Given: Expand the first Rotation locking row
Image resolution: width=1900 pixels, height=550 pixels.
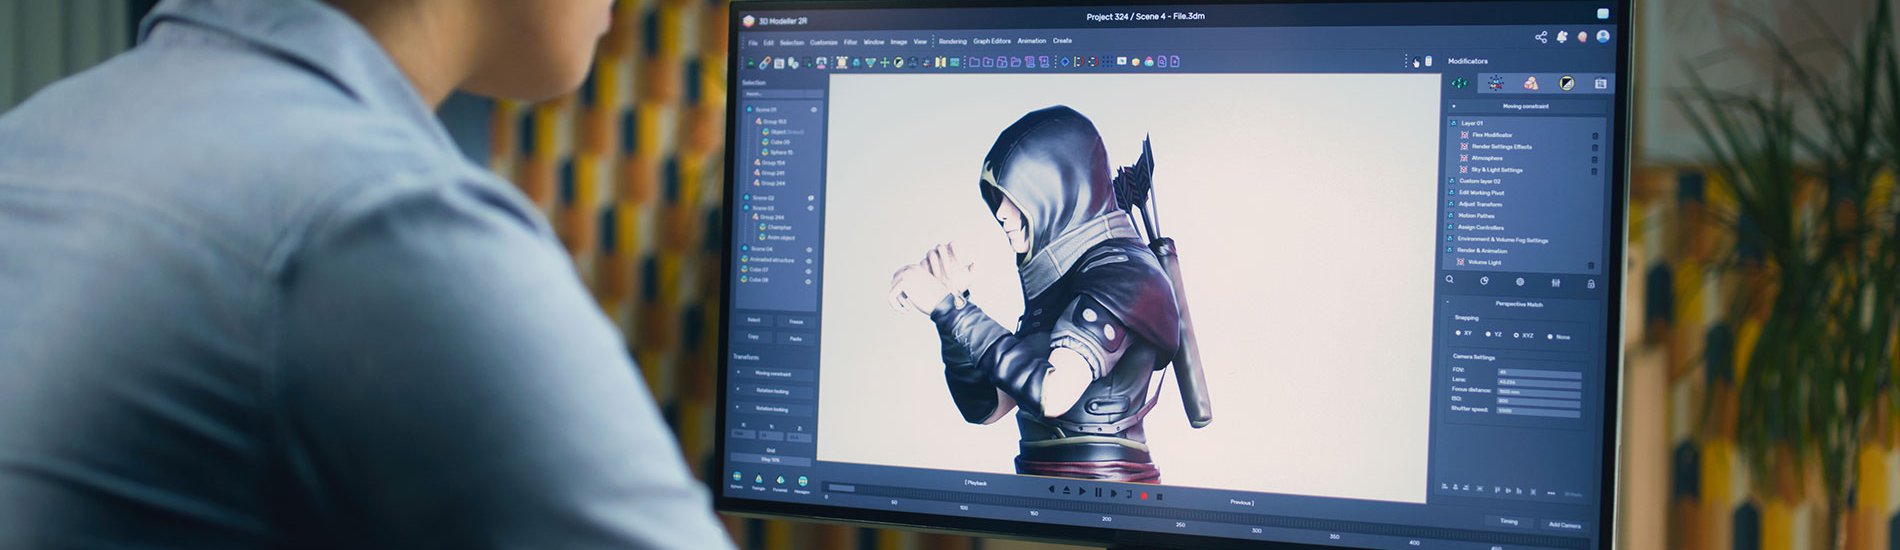Looking at the screenshot, I should click(x=739, y=391).
